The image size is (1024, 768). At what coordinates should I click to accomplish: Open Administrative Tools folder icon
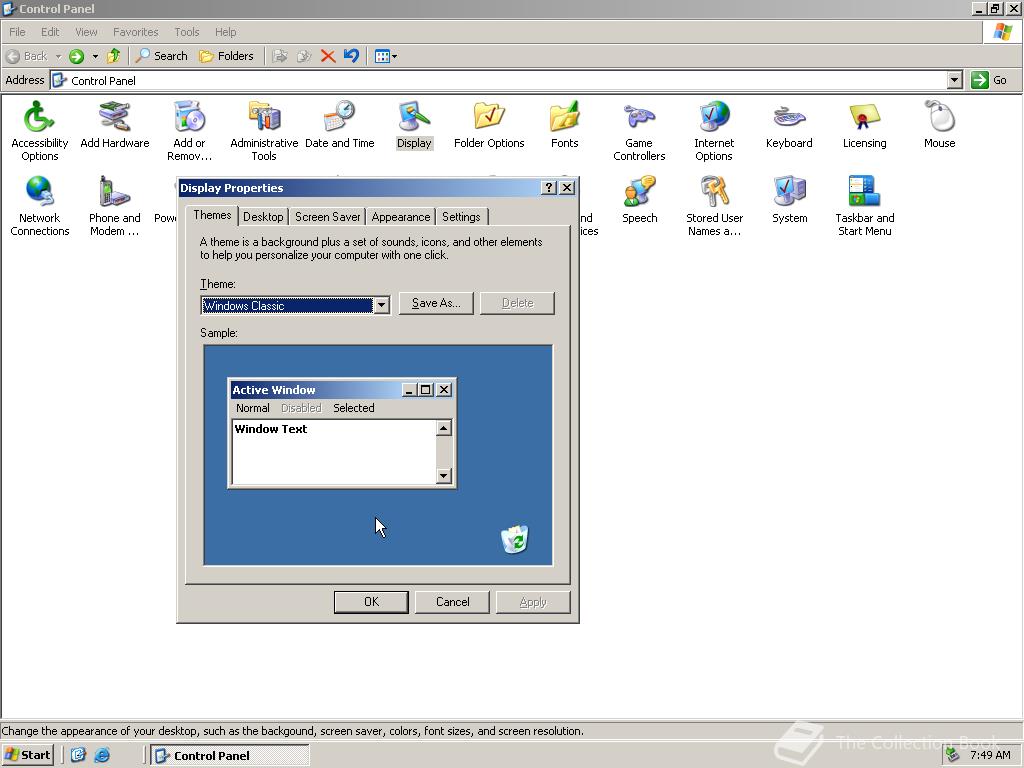(264, 130)
